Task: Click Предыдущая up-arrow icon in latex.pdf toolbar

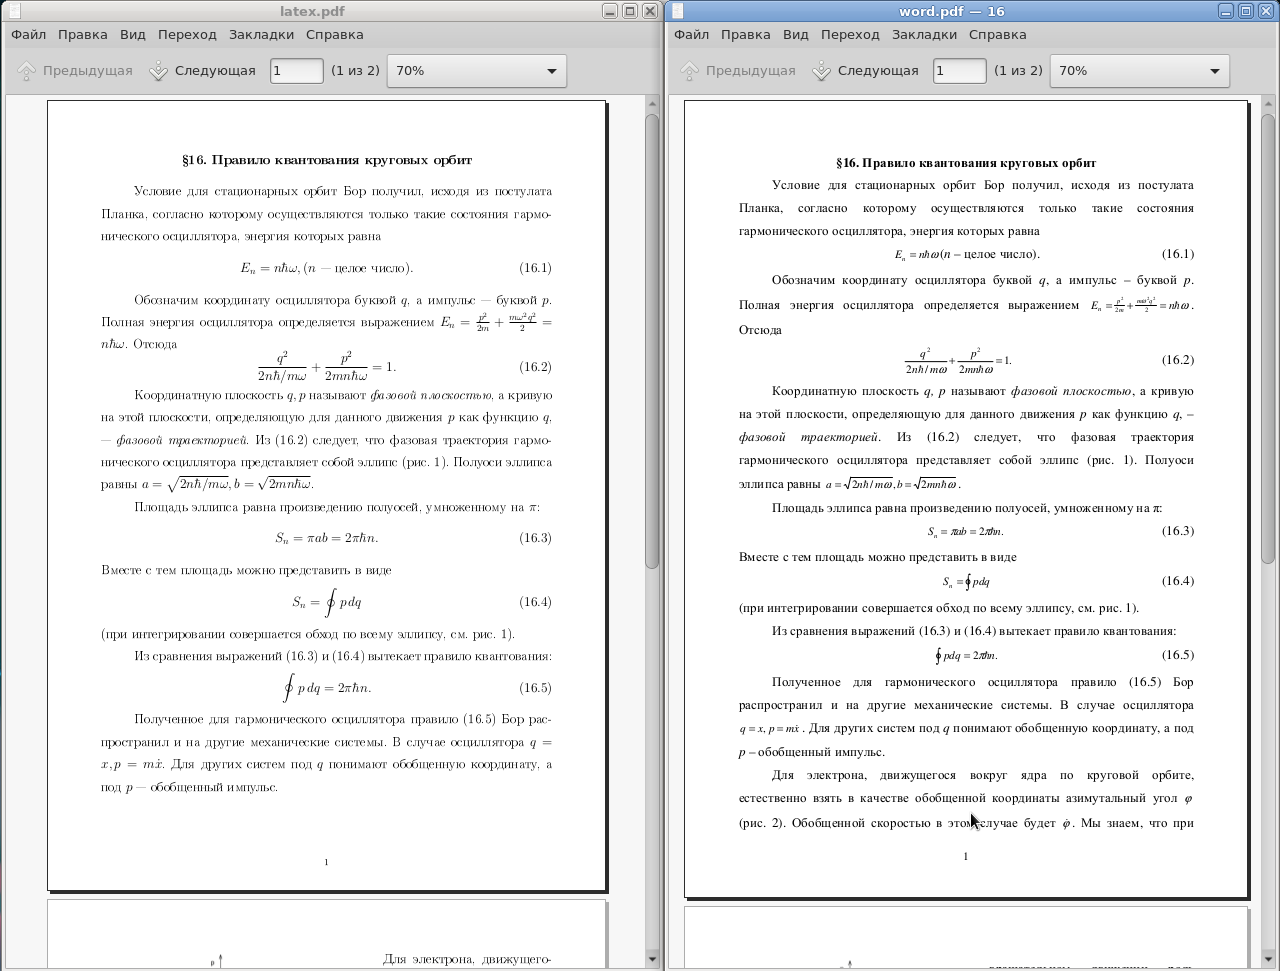Action: click(x=27, y=71)
